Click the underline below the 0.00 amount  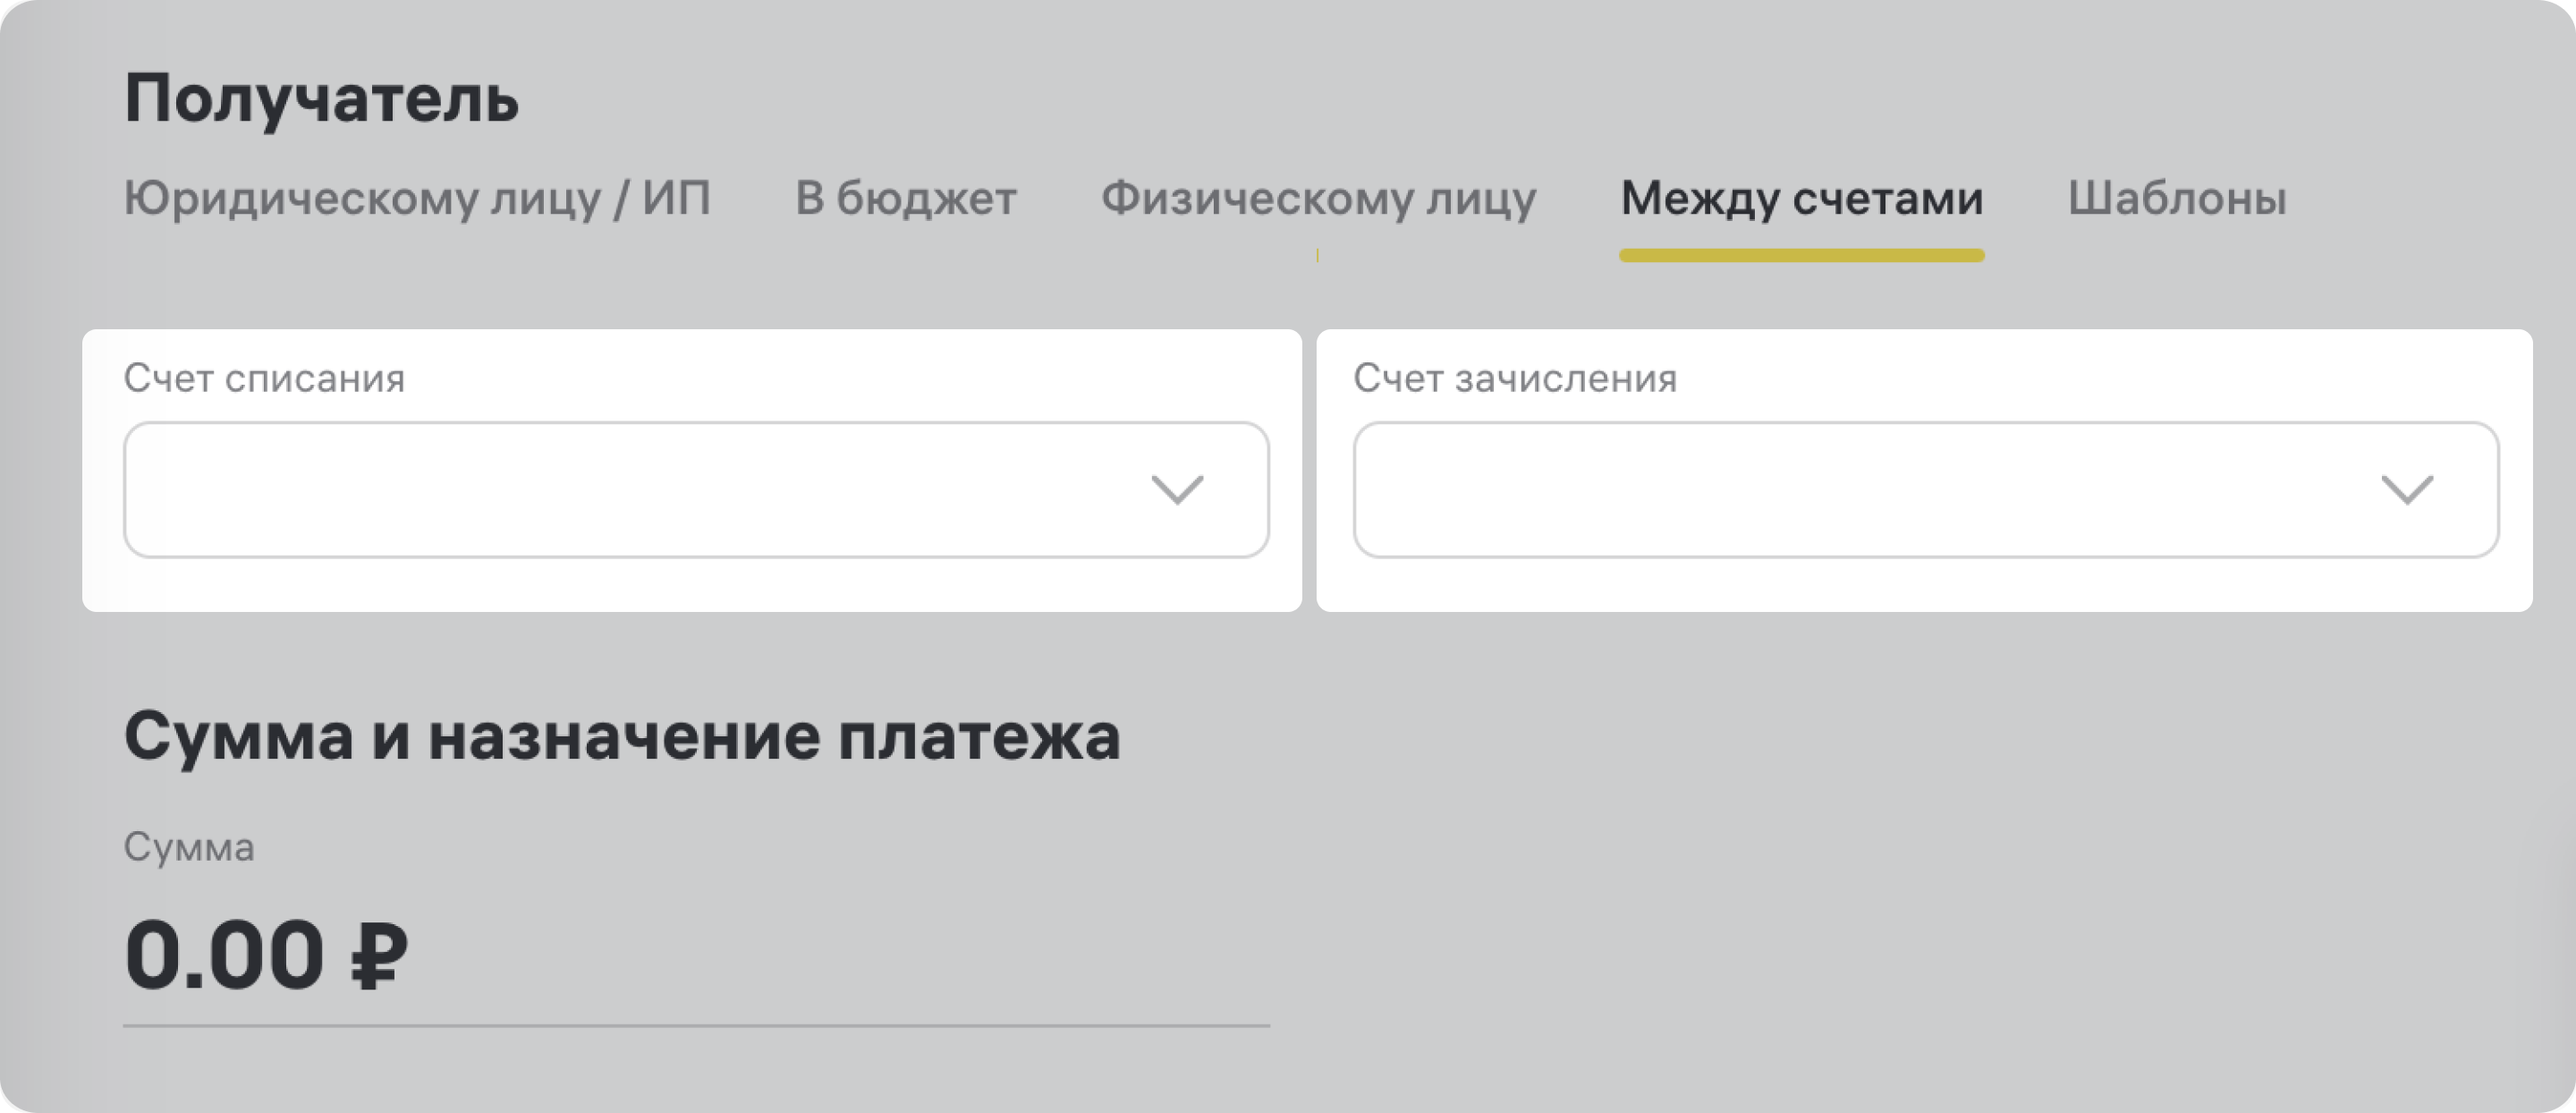(696, 1025)
